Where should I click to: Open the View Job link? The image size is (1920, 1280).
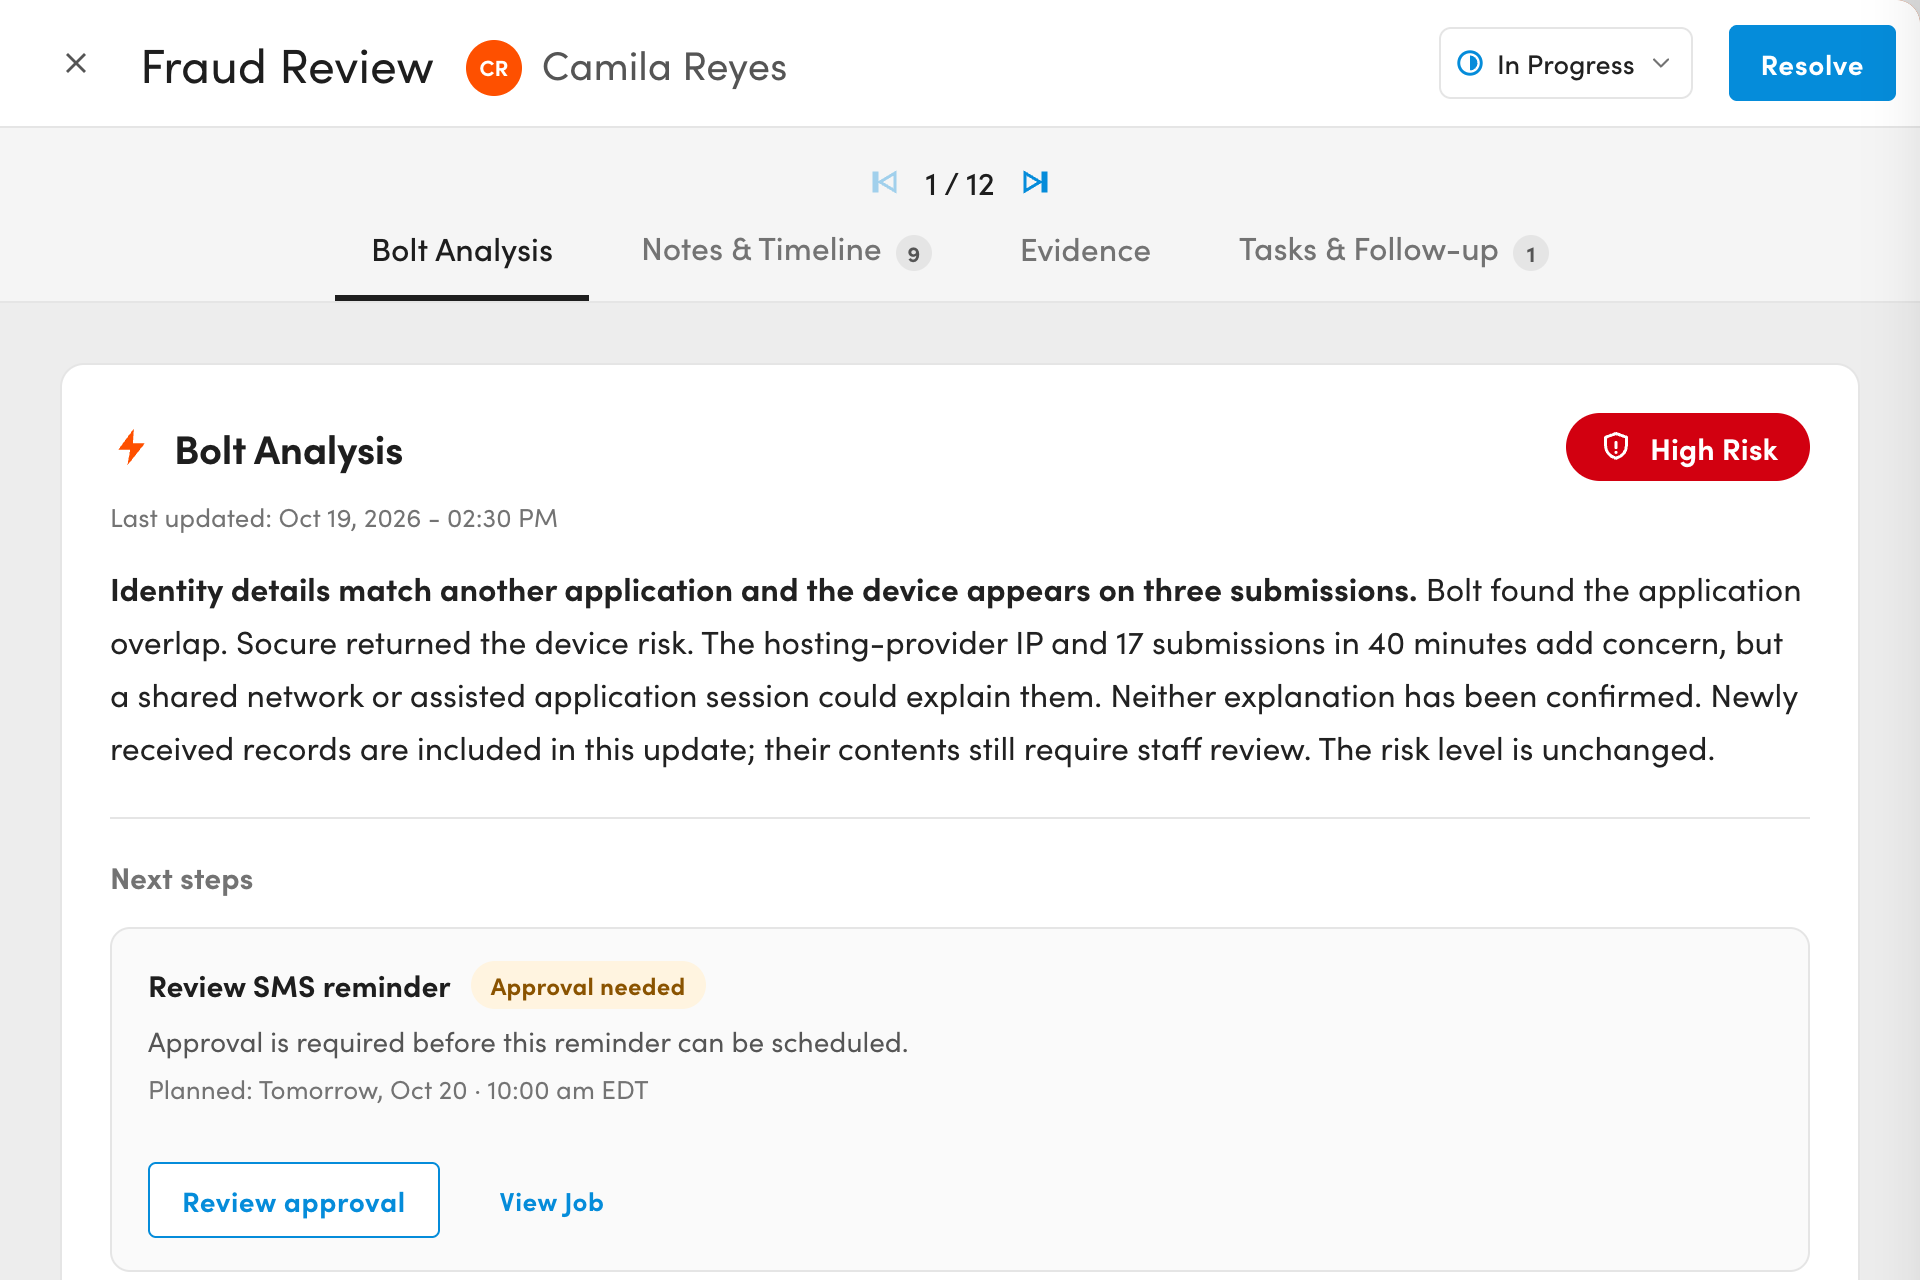(551, 1202)
